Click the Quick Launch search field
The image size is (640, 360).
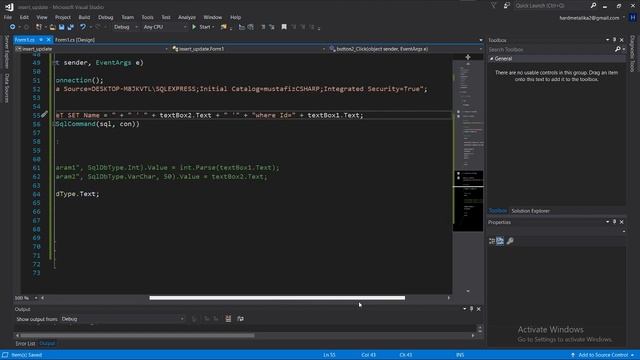click(551, 6)
